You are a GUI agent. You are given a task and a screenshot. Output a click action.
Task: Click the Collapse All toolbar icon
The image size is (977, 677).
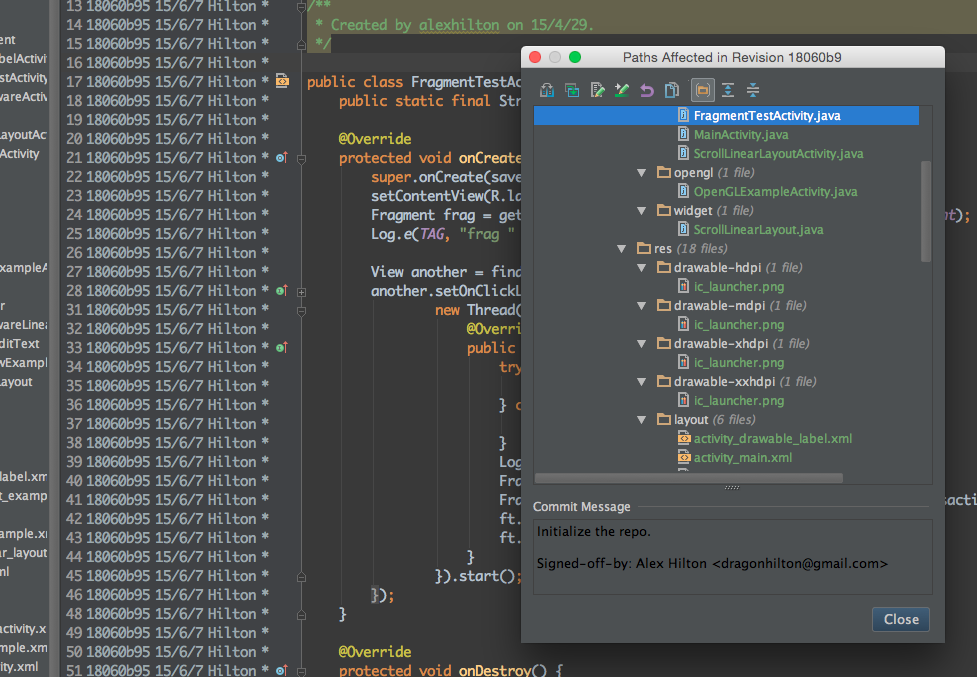(x=753, y=90)
